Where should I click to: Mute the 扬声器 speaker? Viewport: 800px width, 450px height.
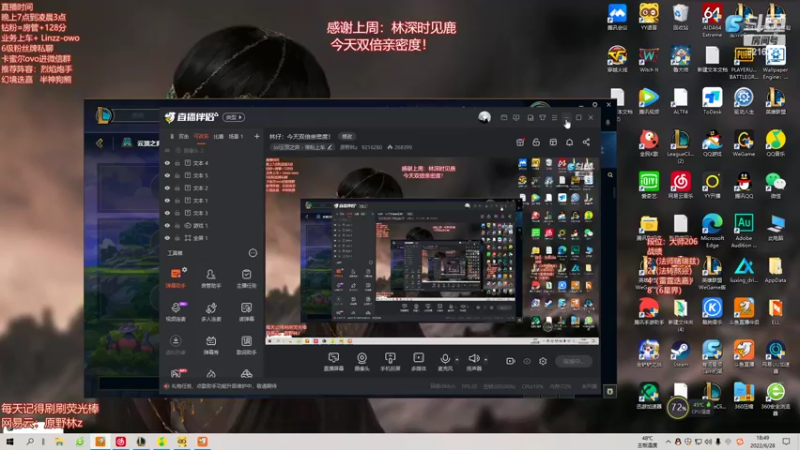[473, 361]
